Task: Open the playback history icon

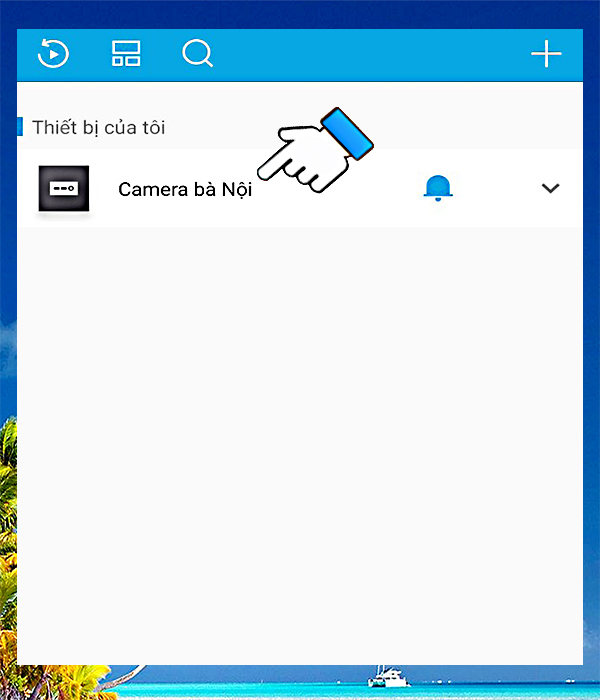Action: (53, 54)
